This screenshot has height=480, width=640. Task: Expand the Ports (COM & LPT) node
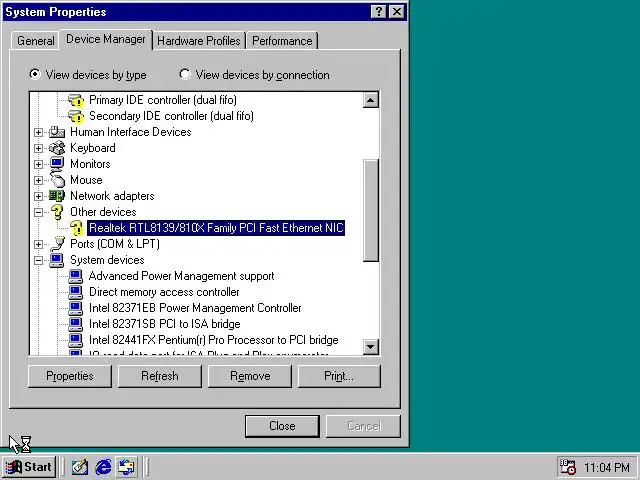click(x=38, y=244)
